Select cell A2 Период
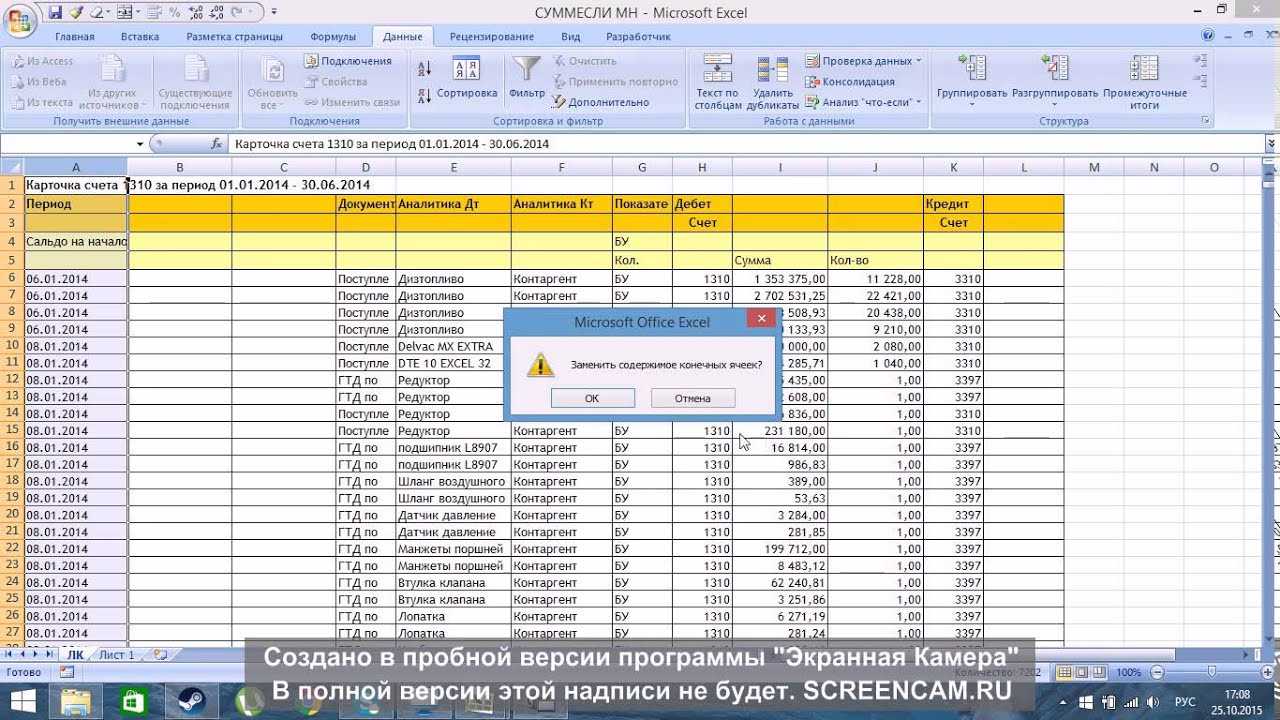This screenshot has width=1280, height=720. click(x=76, y=204)
